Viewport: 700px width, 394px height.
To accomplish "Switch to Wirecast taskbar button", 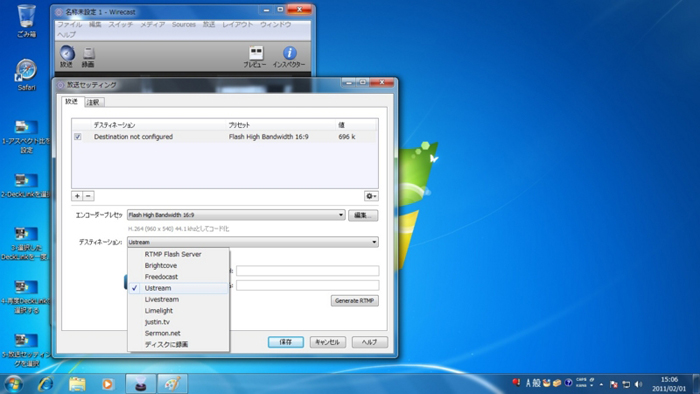I will pos(141,384).
